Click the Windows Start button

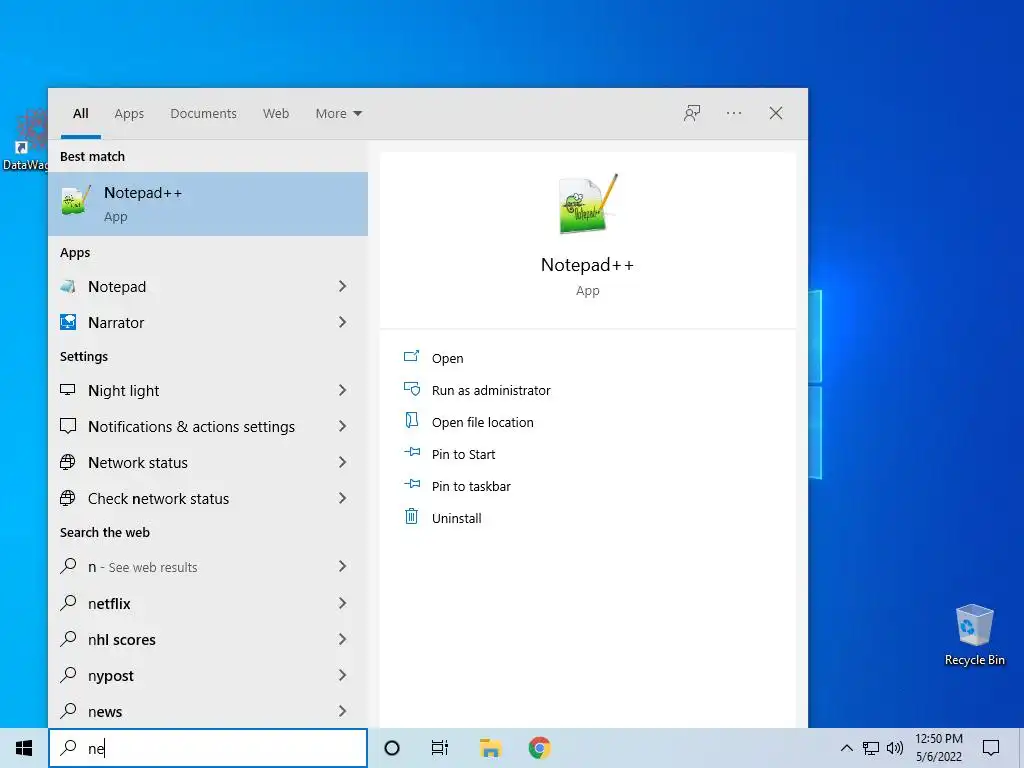click(x=24, y=748)
